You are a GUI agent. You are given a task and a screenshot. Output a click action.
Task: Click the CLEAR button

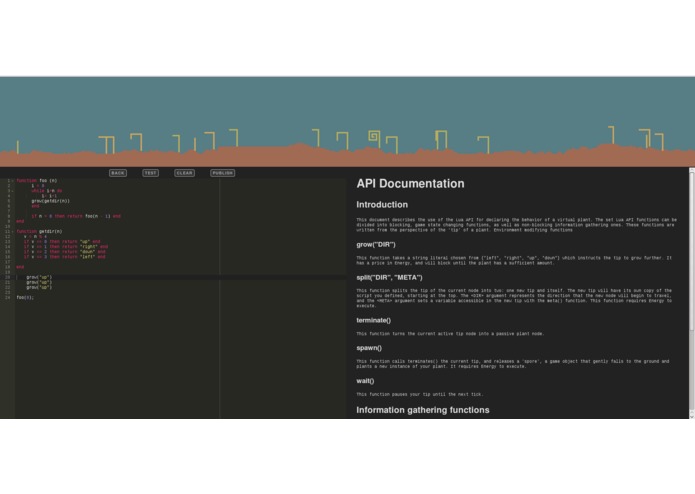pyautogui.click(x=184, y=173)
